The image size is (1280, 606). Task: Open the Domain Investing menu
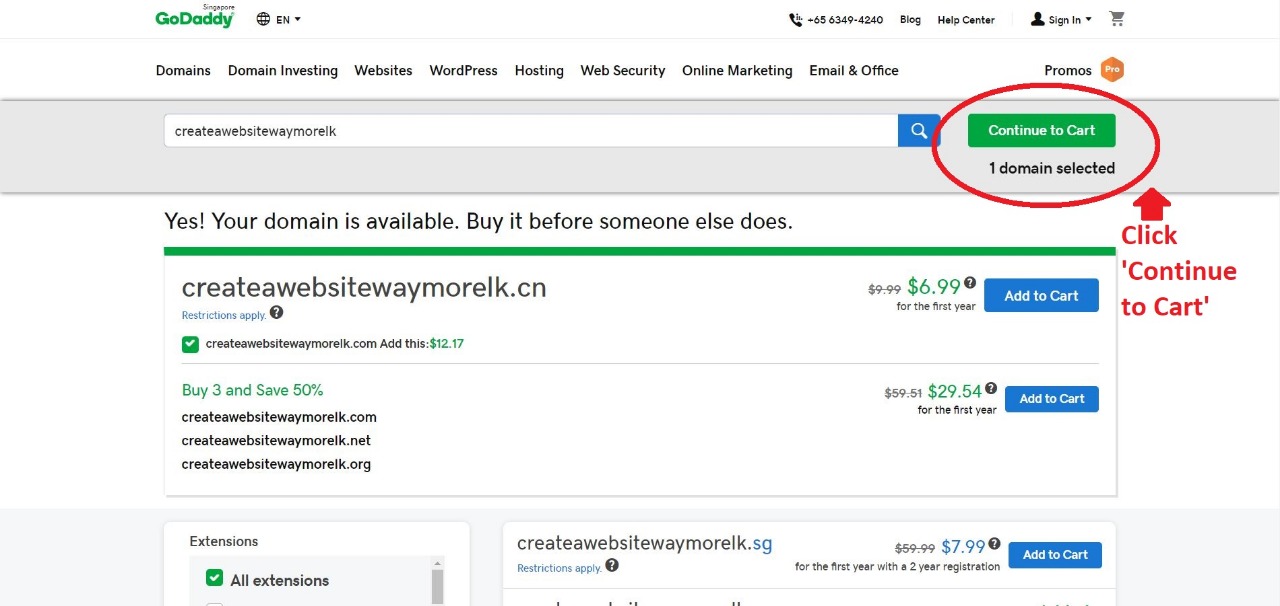283,71
